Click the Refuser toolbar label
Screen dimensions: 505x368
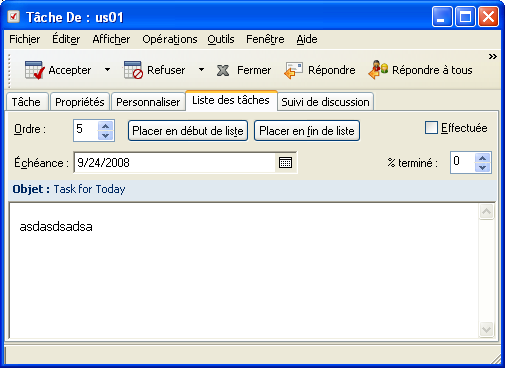pyautogui.click(x=166, y=70)
